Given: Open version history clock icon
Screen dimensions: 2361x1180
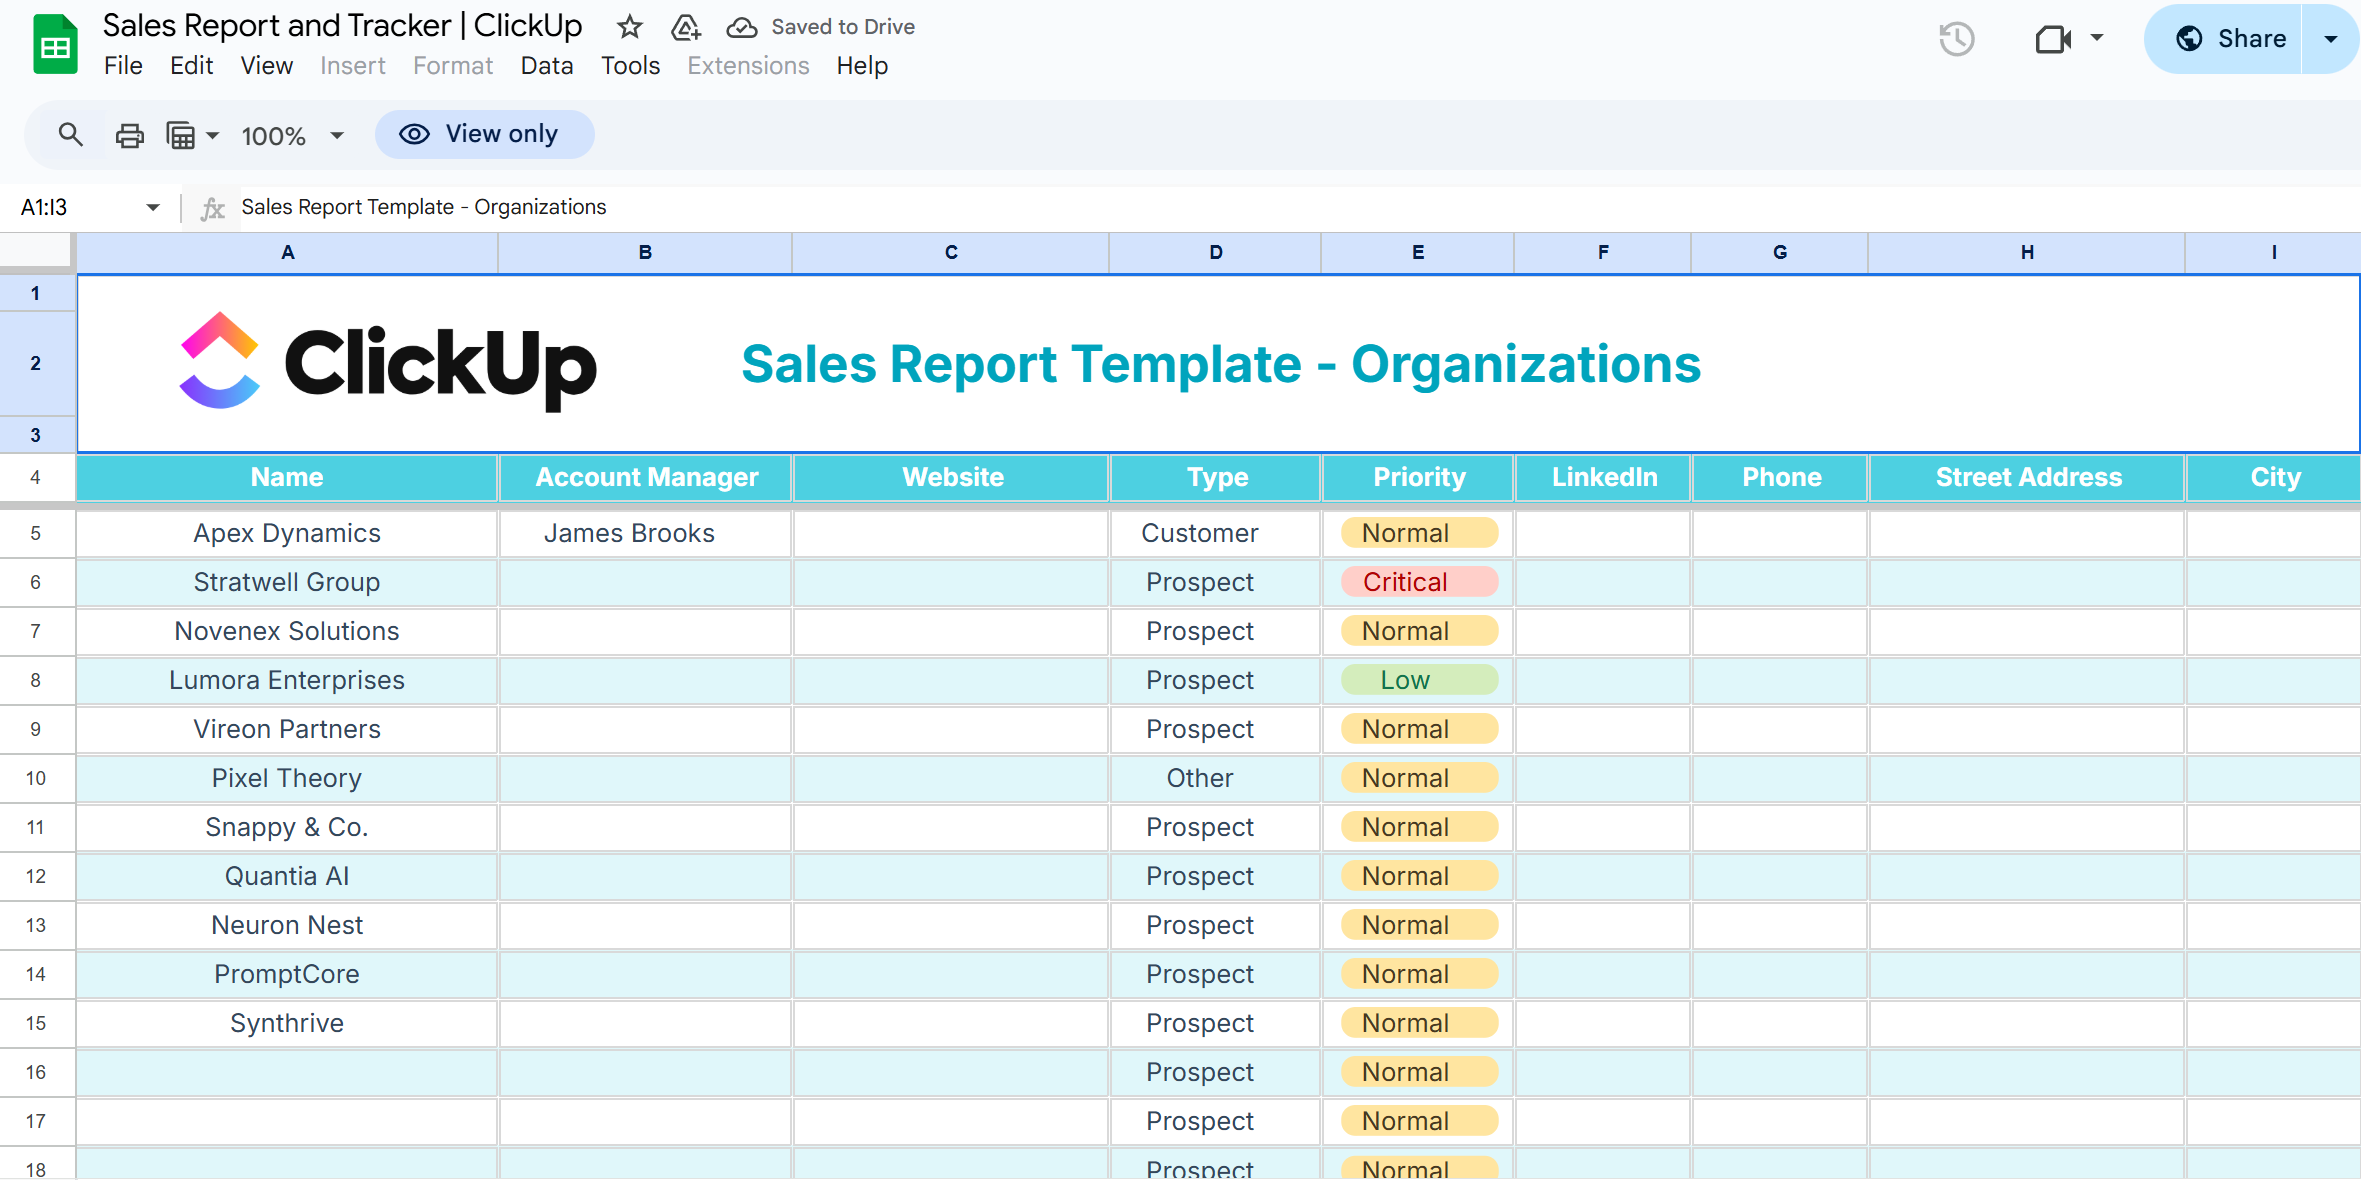Looking at the screenshot, I should click(1956, 39).
